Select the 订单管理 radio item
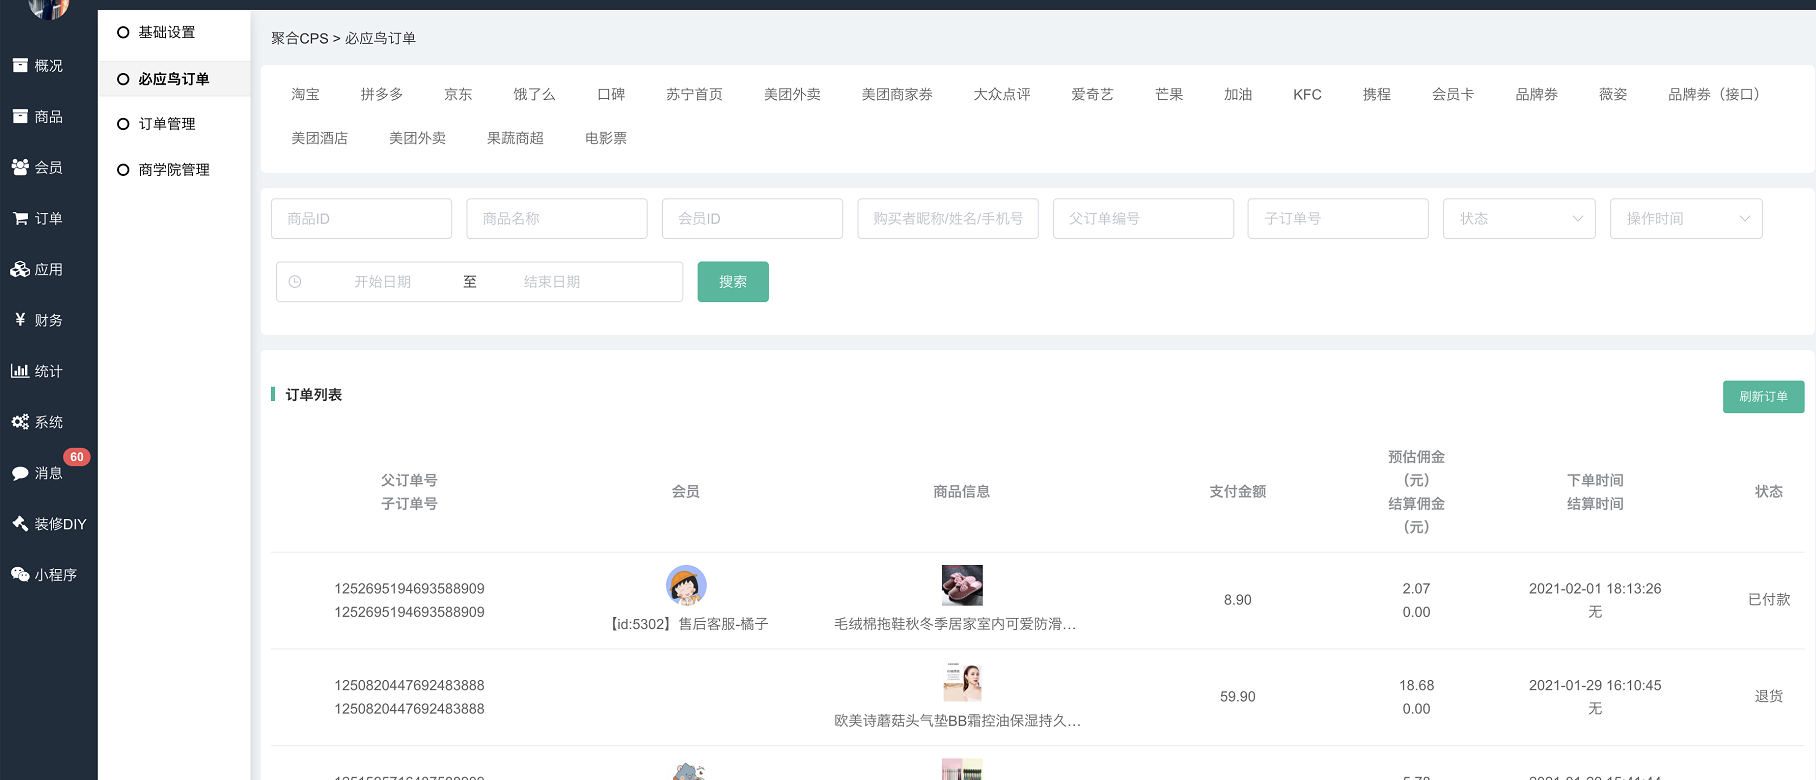Viewport: 1816px width, 780px height. (x=123, y=124)
